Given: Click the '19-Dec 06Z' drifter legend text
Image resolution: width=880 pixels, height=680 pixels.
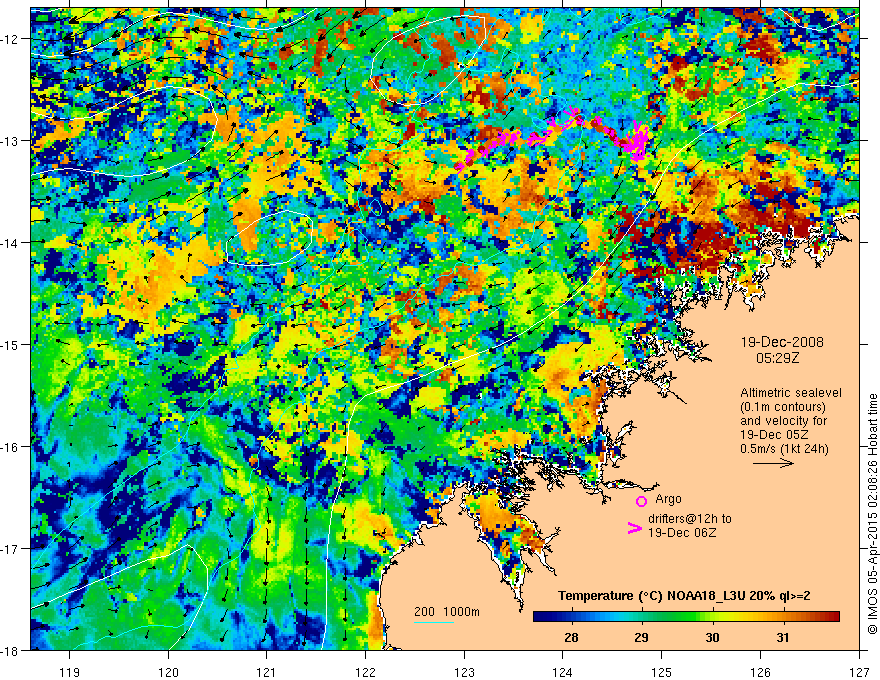Looking at the screenshot, I should click(682, 533).
